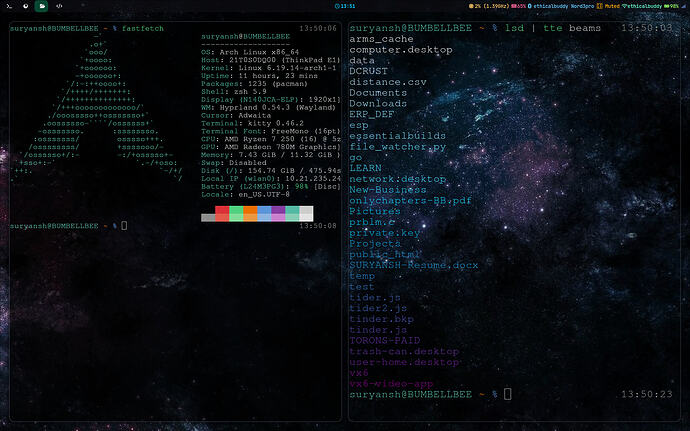The height and width of the screenshot is (431, 690).
Task: Click 'SURYANSH-Resume.docx' in the listing
Action: pos(414,265)
